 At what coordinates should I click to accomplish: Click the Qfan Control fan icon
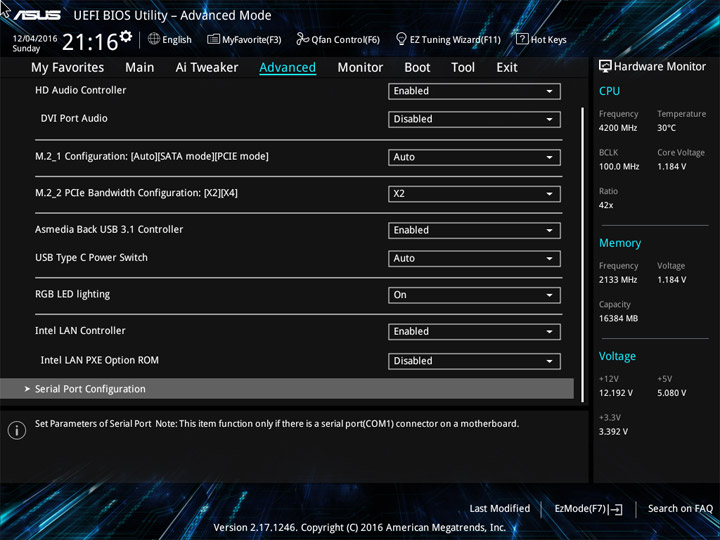[302, 39]
